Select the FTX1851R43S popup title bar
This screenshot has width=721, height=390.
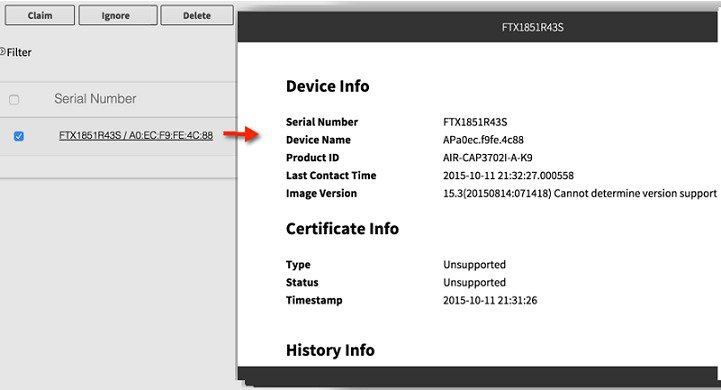pyautogui.click(x=477, y=27)
